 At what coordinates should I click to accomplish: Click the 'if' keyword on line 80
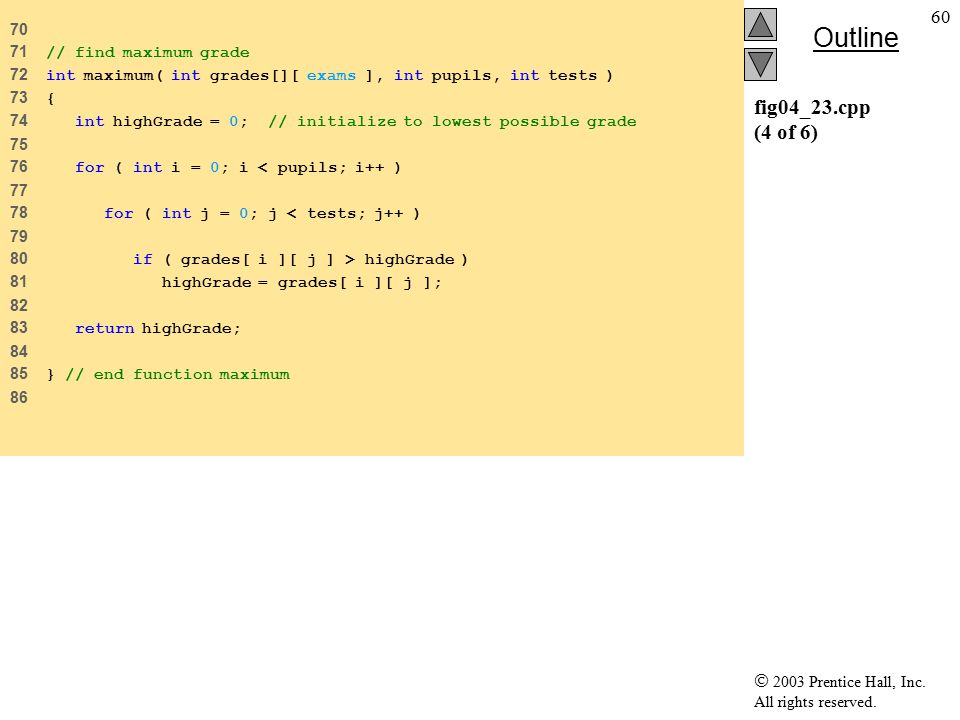point(142,259)
